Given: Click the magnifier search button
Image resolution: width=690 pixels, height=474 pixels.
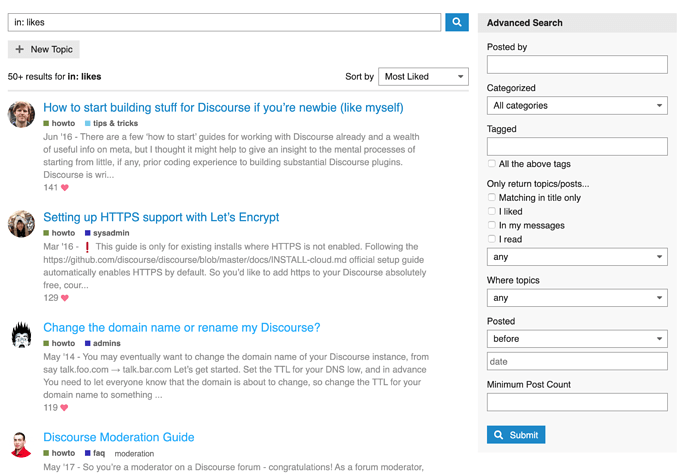Looking at the screenshot, I should tap(456, 22).
